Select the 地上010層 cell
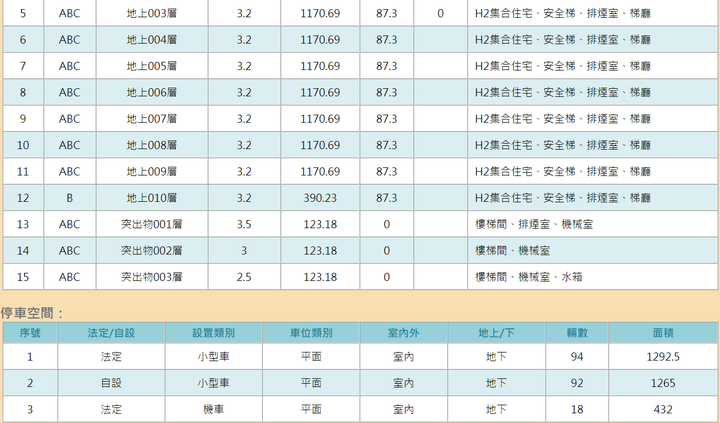 tap(152, 198)
